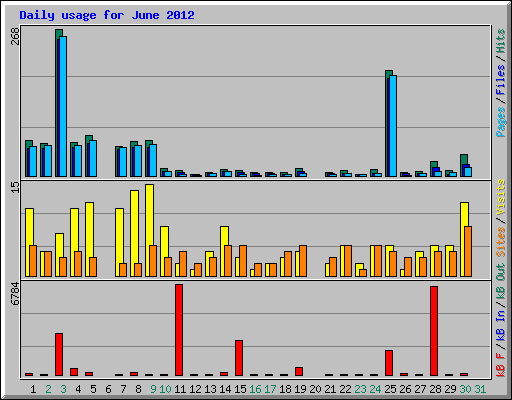Click green day label "16"
The image size is (512, 400).
[x=255, y=389]
